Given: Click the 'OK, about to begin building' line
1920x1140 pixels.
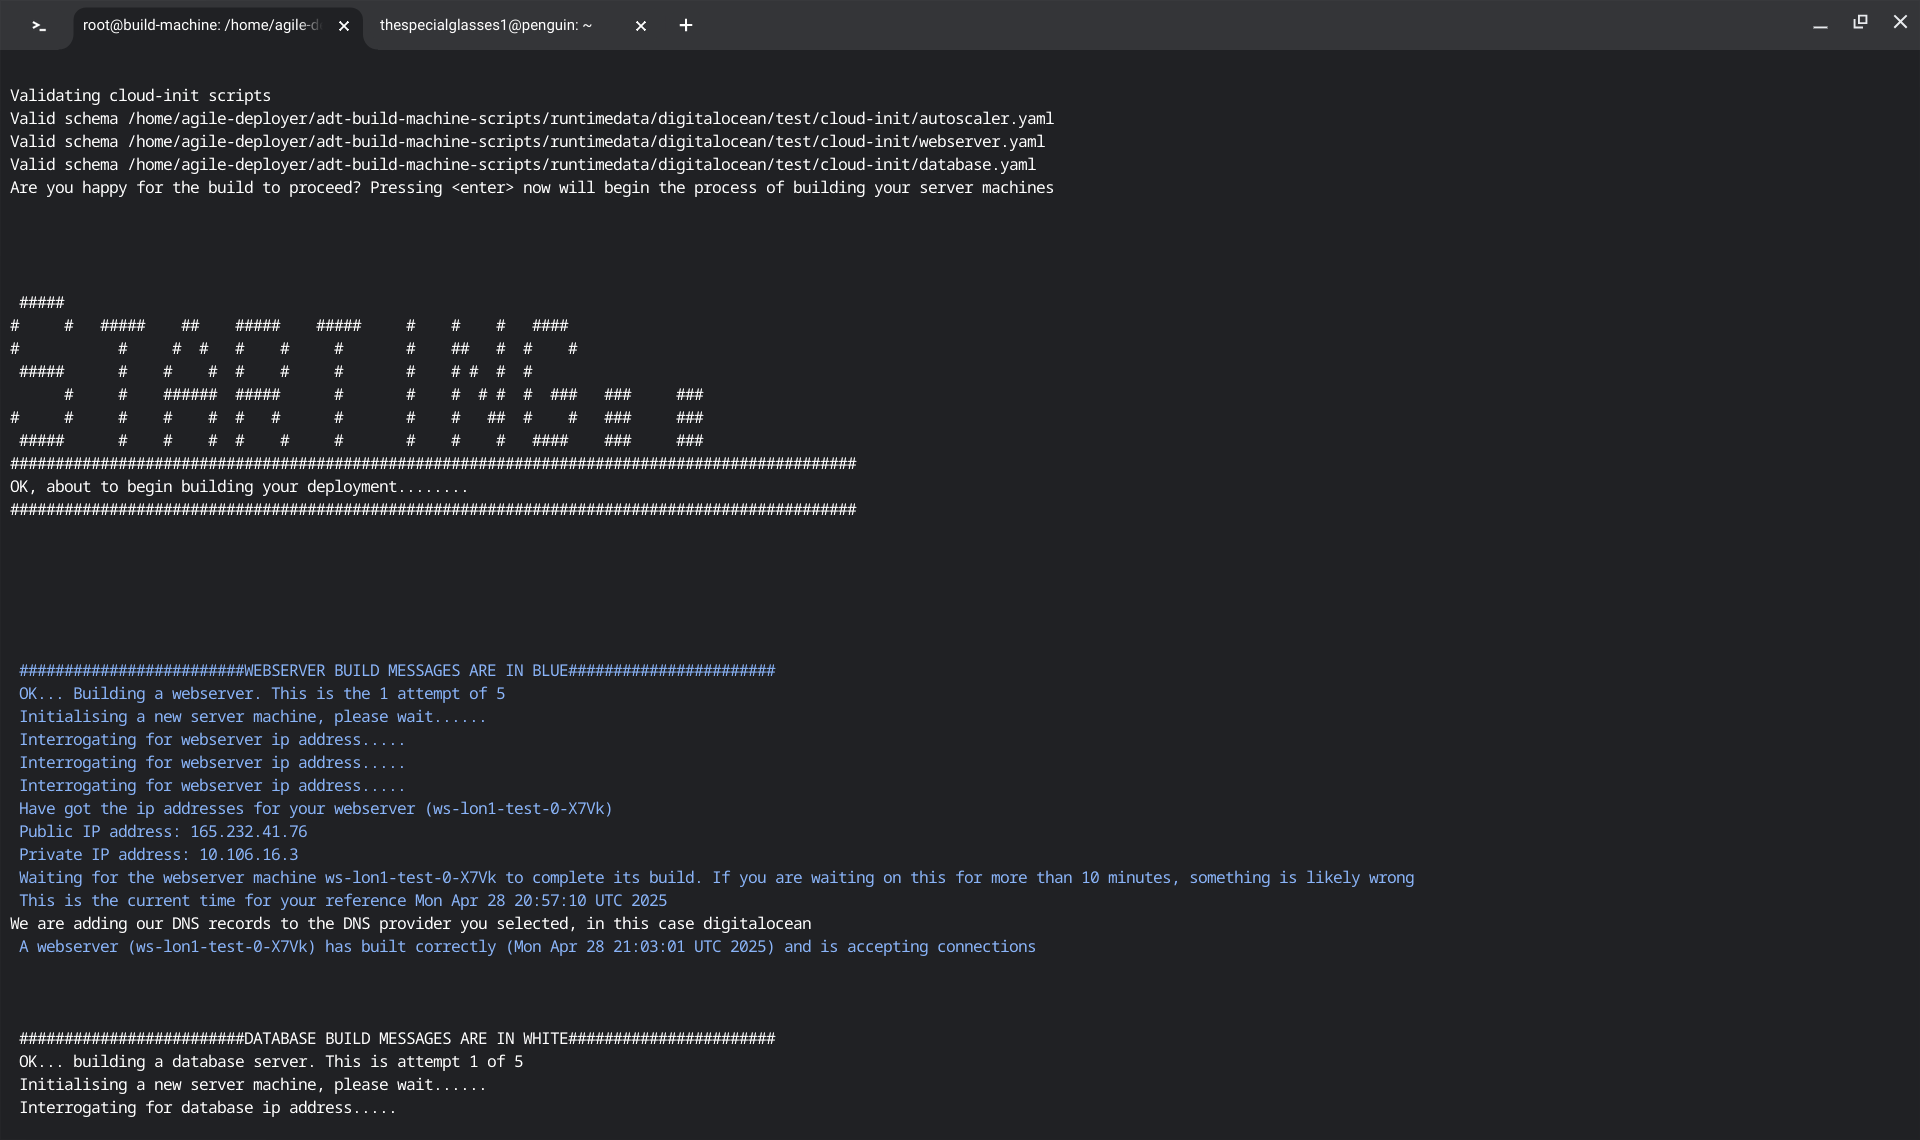Looking at the screenshot, I should point(239,487).
